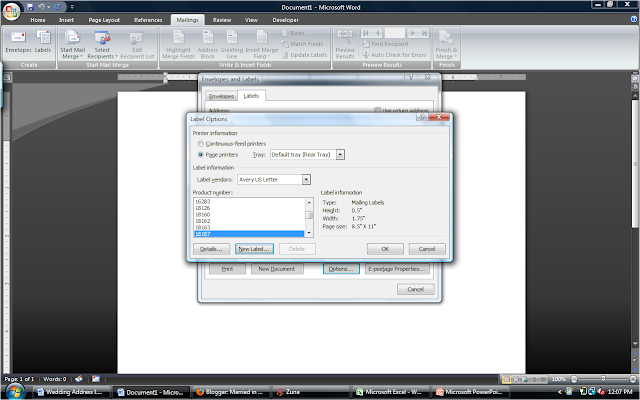Click the zoom slider in status bar
640x400 pixels.
[603, 379]
